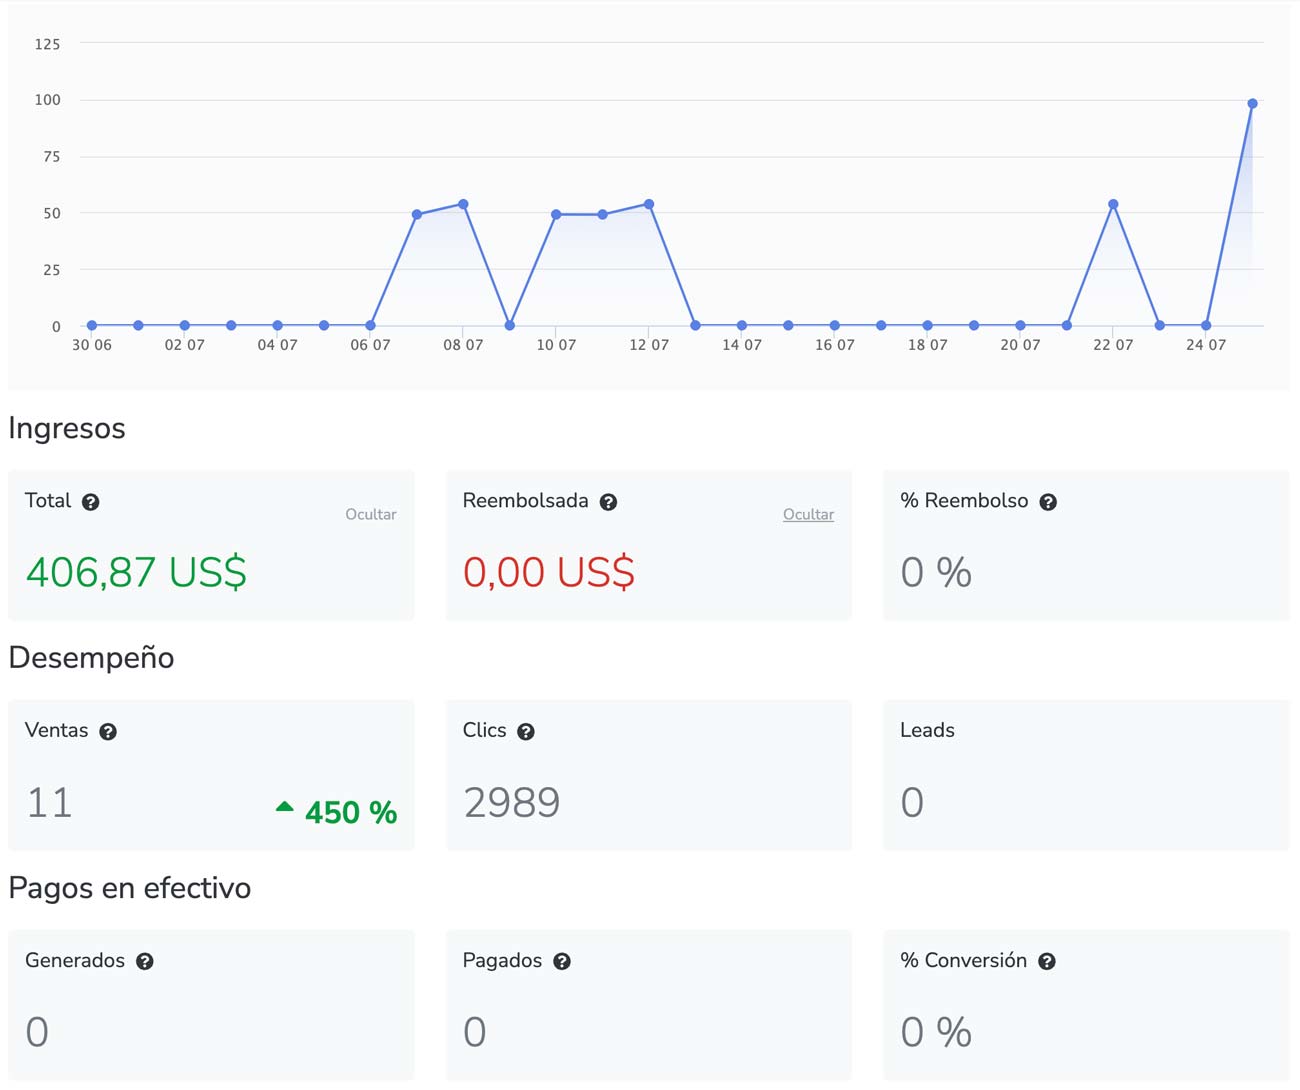Viewport: 1300px width, 1090px height.
Task: Select the chart data point at 12 07
Action: [649, 204]
